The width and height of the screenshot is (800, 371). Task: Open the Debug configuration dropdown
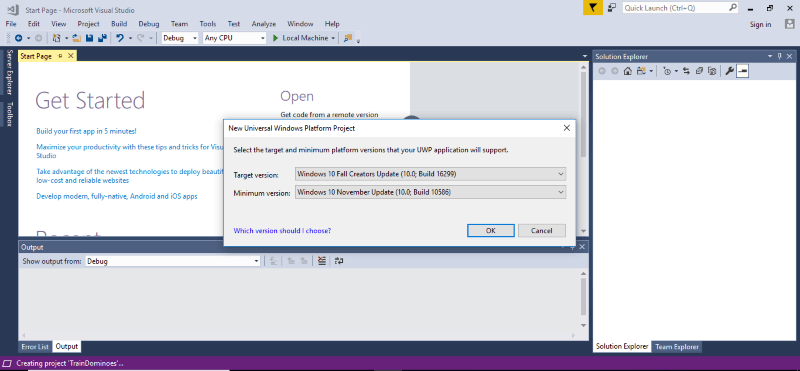tap(180, 38)
